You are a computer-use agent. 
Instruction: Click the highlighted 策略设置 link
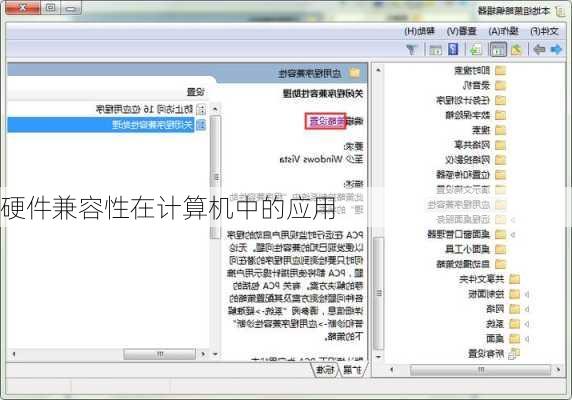click(x=325, y=121)
